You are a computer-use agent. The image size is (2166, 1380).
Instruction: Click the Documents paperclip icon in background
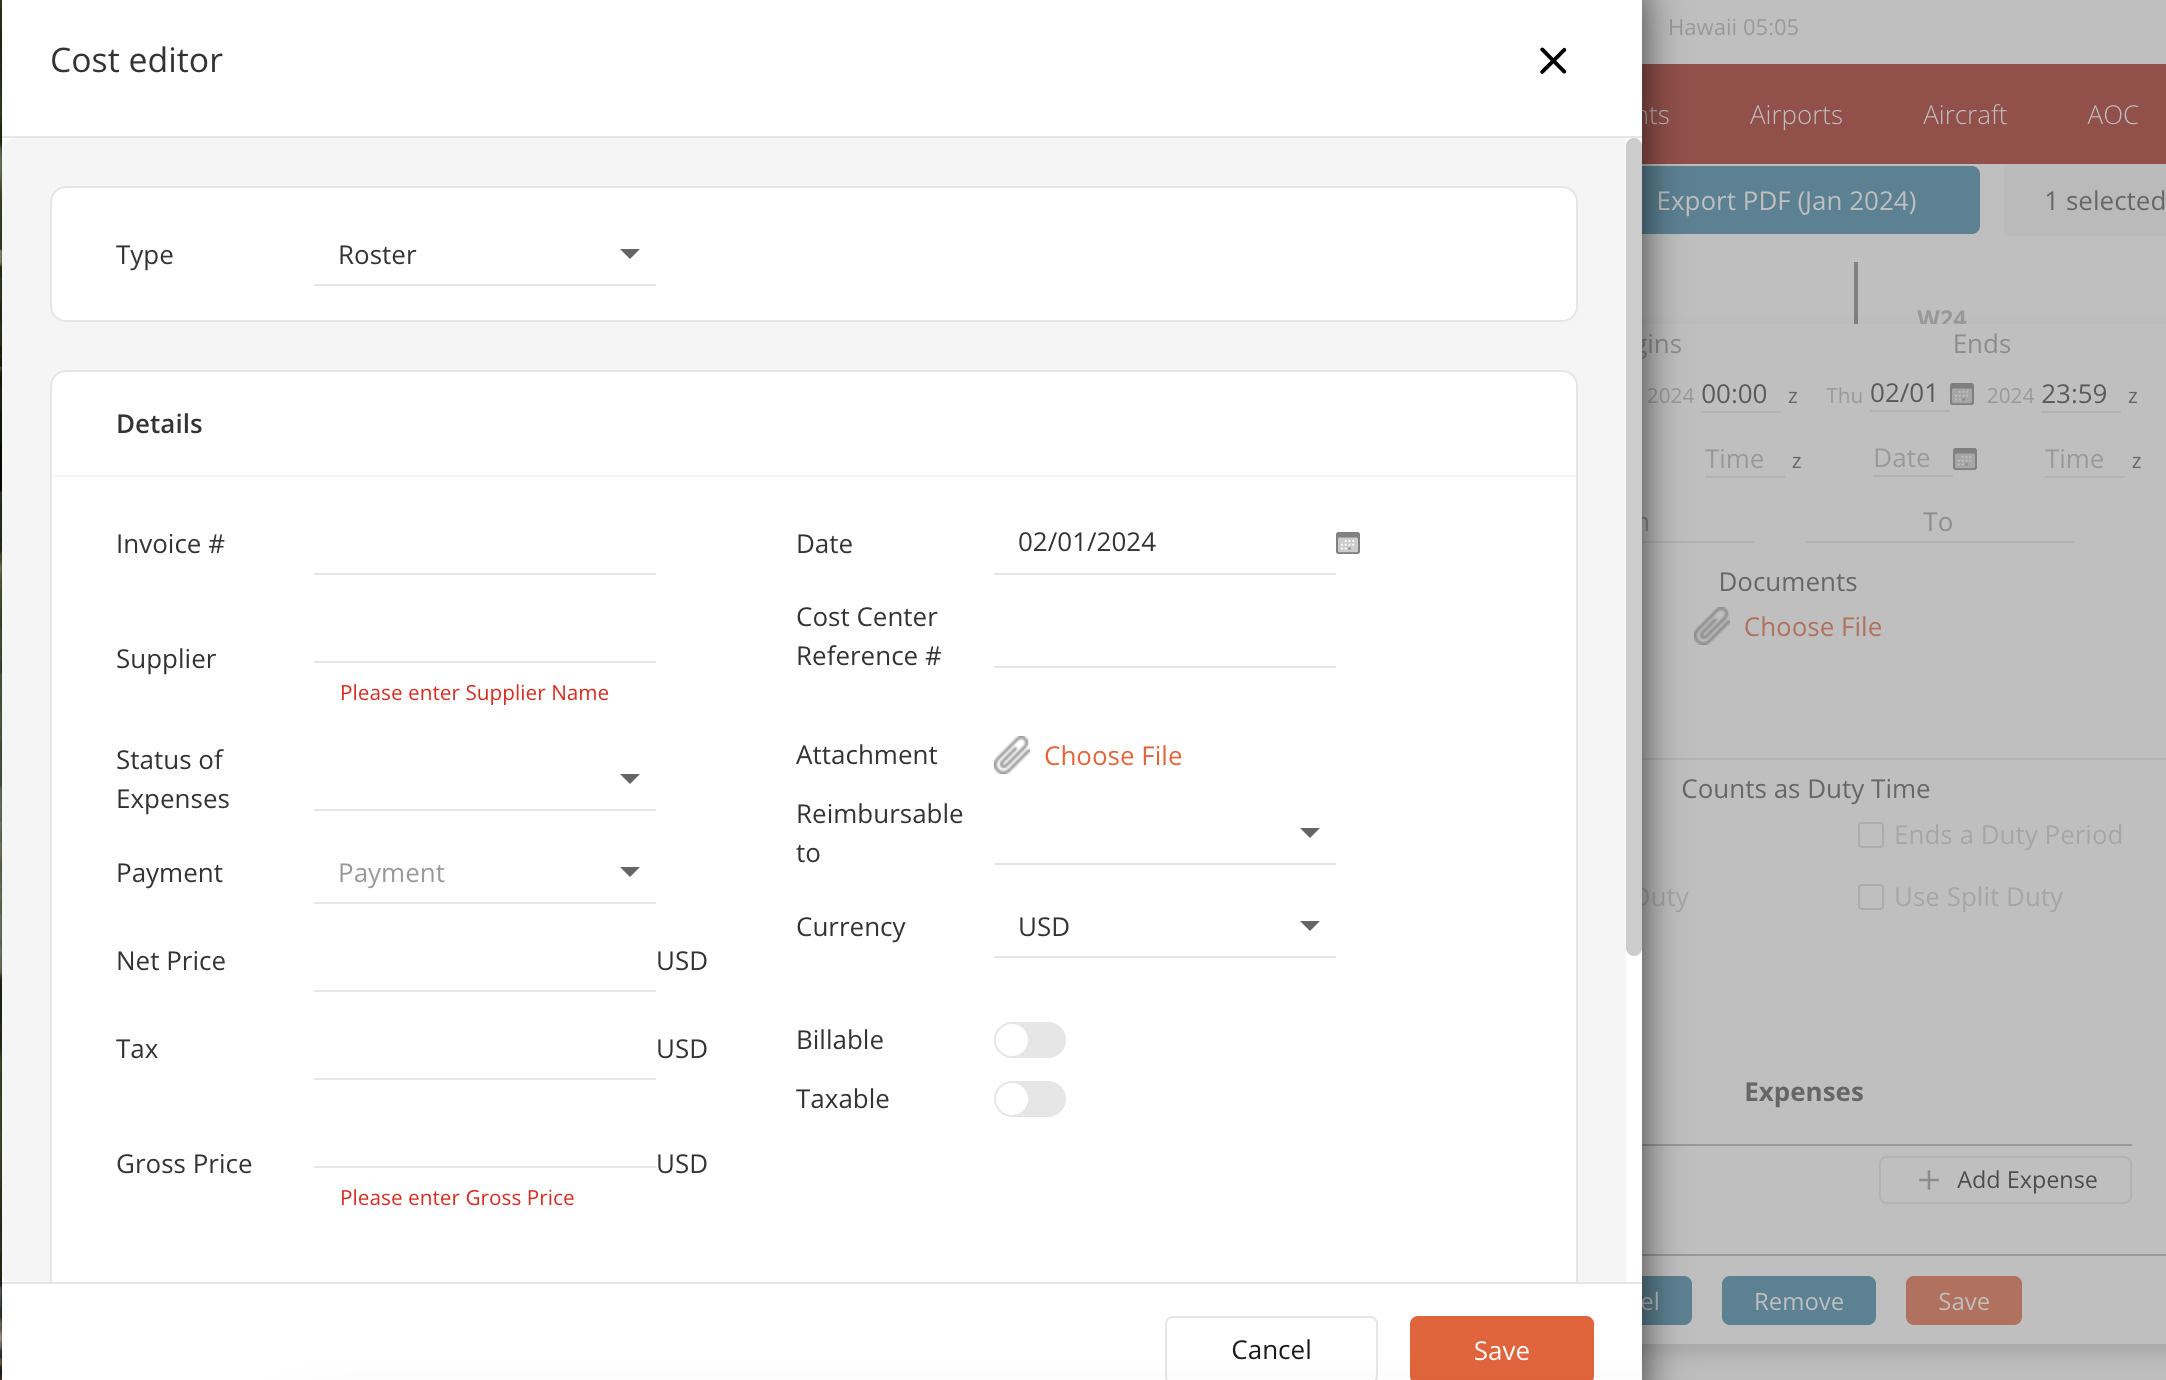1711,627
